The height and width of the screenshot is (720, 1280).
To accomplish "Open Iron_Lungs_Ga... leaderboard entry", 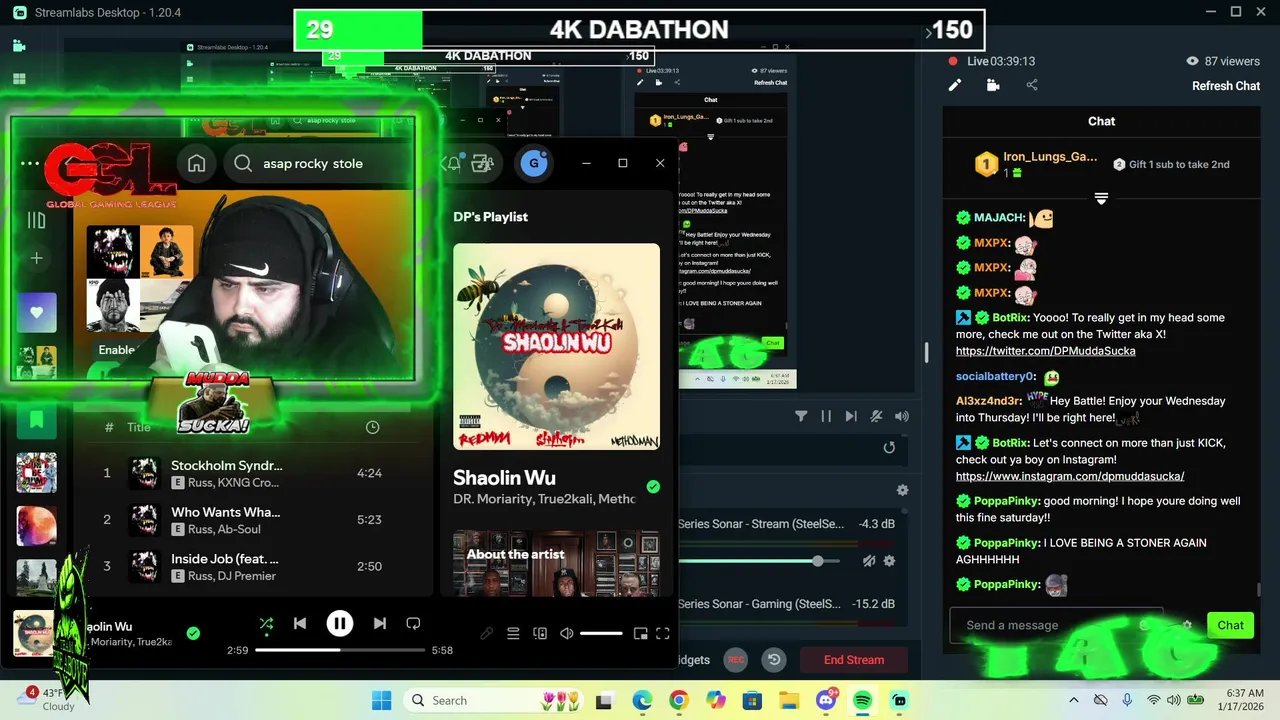I will (1036, 164).
